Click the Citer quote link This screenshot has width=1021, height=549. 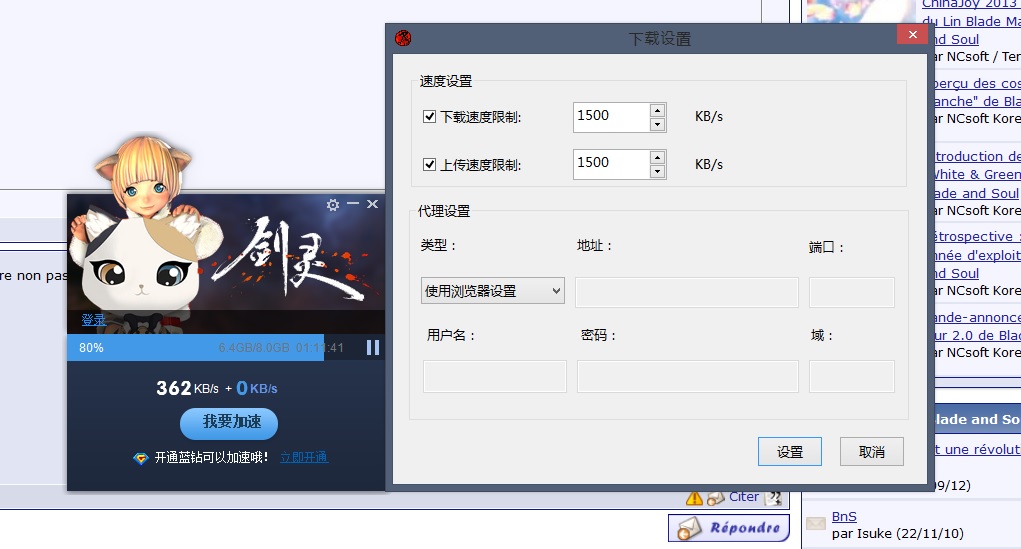[x=744, y=497]
